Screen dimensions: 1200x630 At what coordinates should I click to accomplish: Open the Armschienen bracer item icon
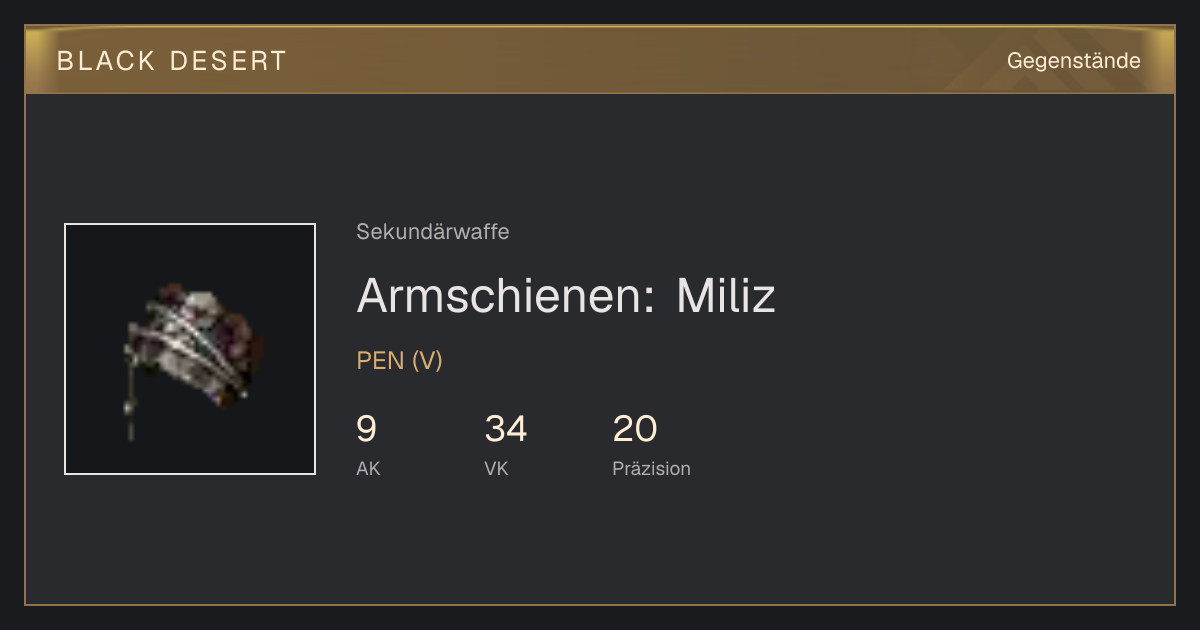[x=190, y=349]
